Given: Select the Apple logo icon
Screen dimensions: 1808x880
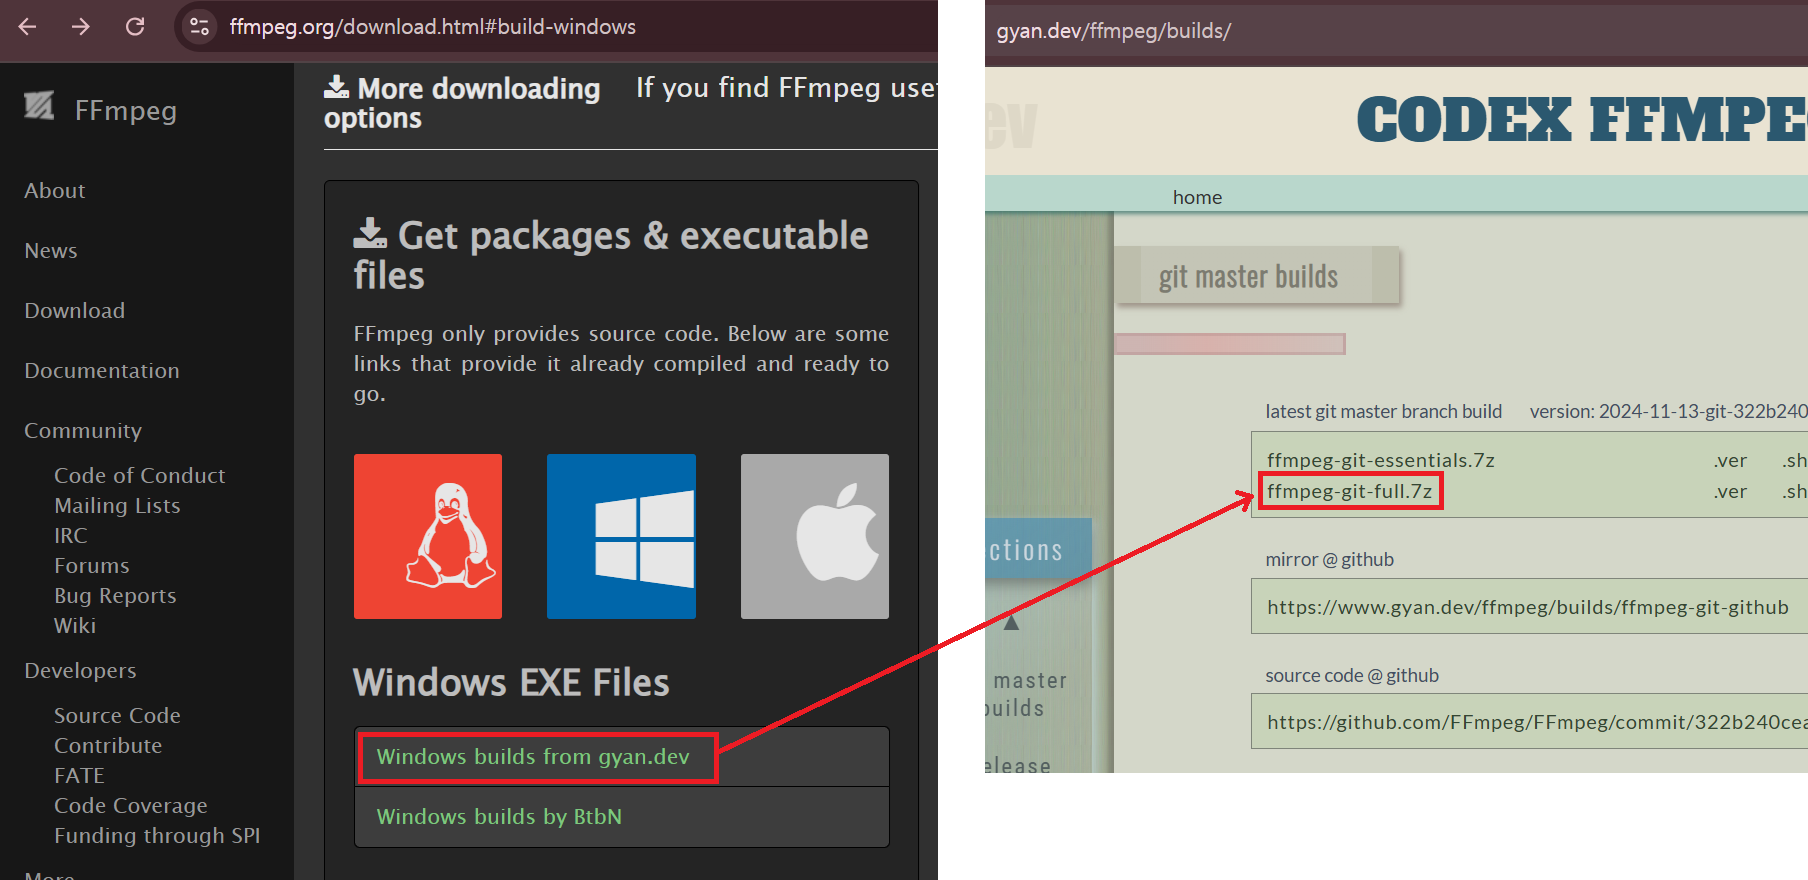Looking at the screenshot, I should 814,536.
